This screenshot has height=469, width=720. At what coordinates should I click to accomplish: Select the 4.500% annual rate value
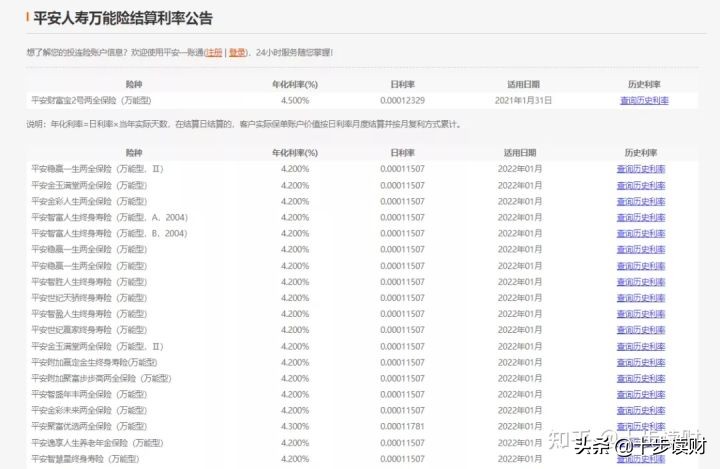point(295,101)
